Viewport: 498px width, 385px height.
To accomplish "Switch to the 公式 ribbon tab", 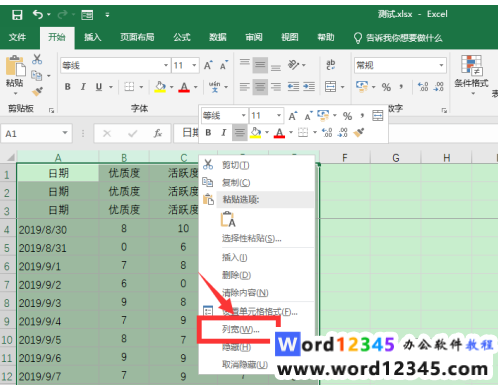I will click(182, 37).
